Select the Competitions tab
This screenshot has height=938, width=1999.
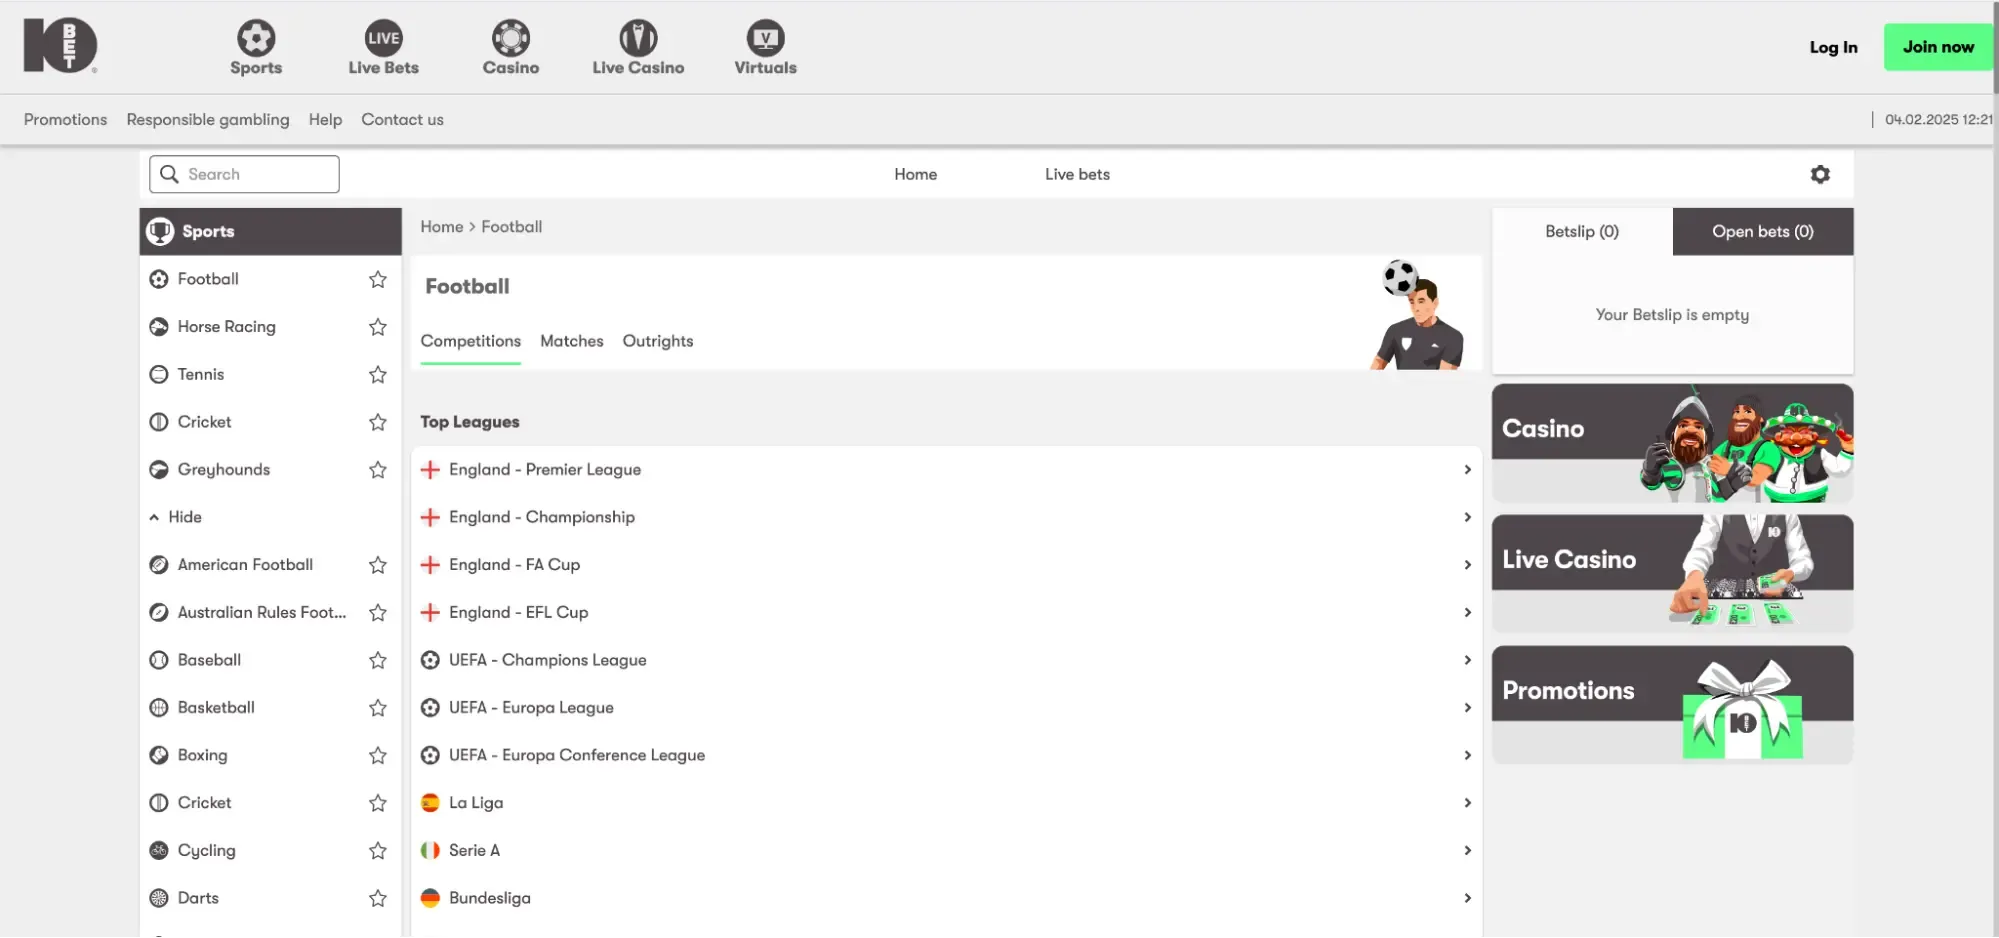coord(471,341)
